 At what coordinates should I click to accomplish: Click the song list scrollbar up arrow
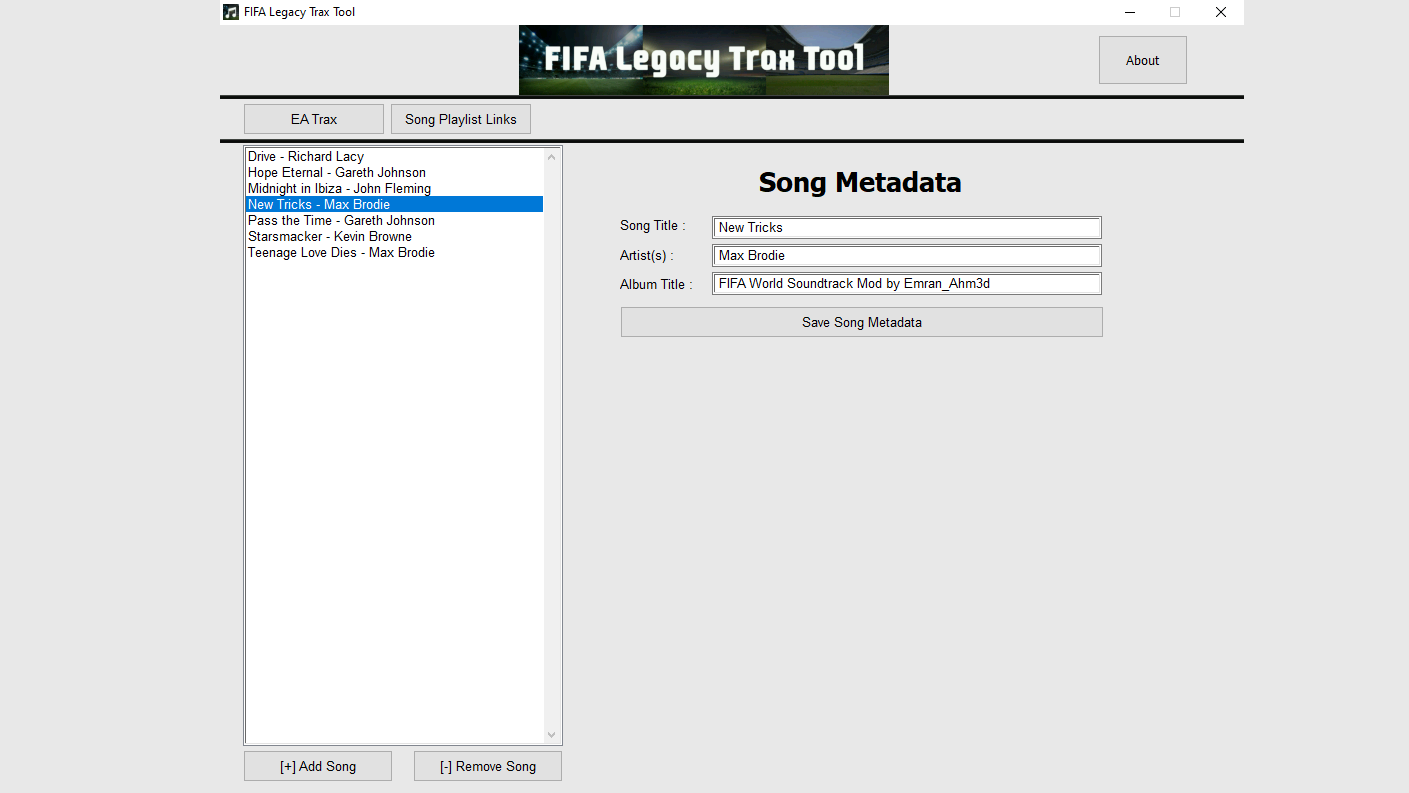tap(551, 157)
